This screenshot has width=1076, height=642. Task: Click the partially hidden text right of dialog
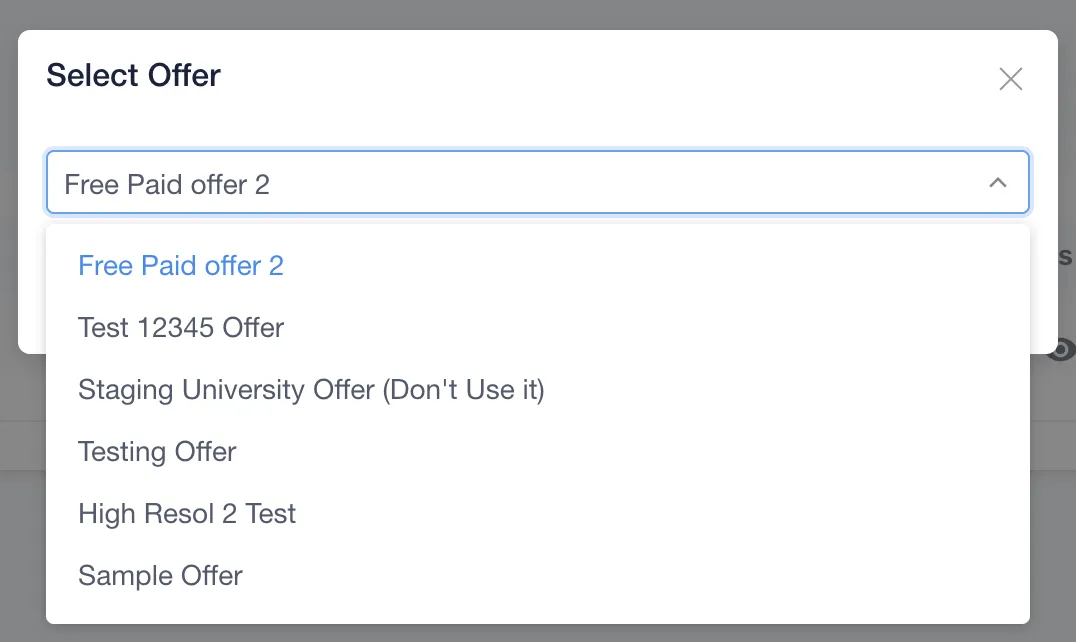tap(1066, 256)
